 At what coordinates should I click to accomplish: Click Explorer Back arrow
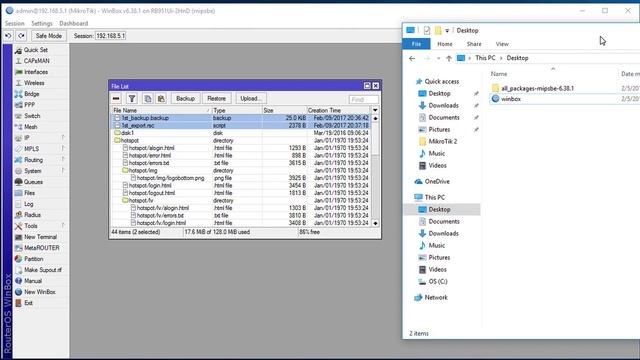point(412,58)
